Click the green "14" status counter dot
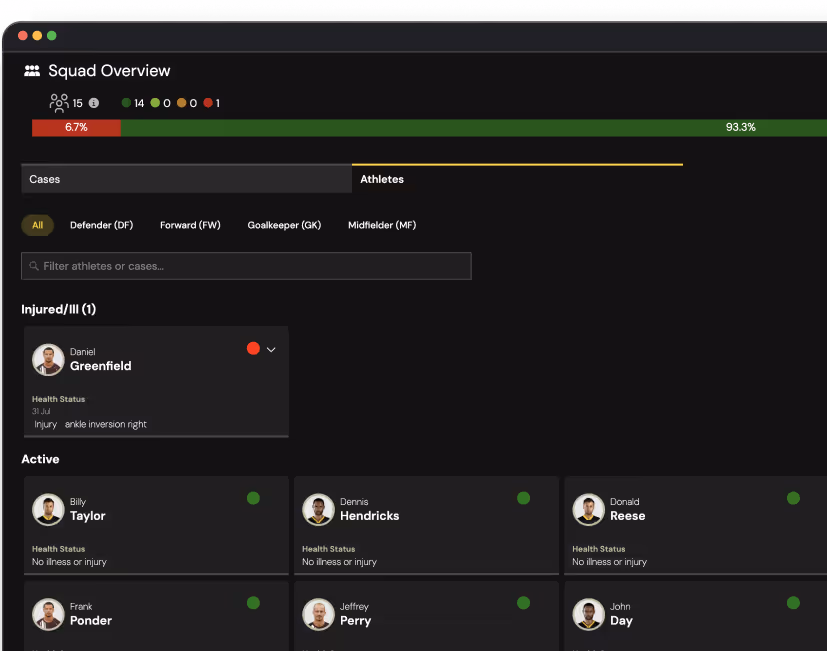 [x=126, y=102]
